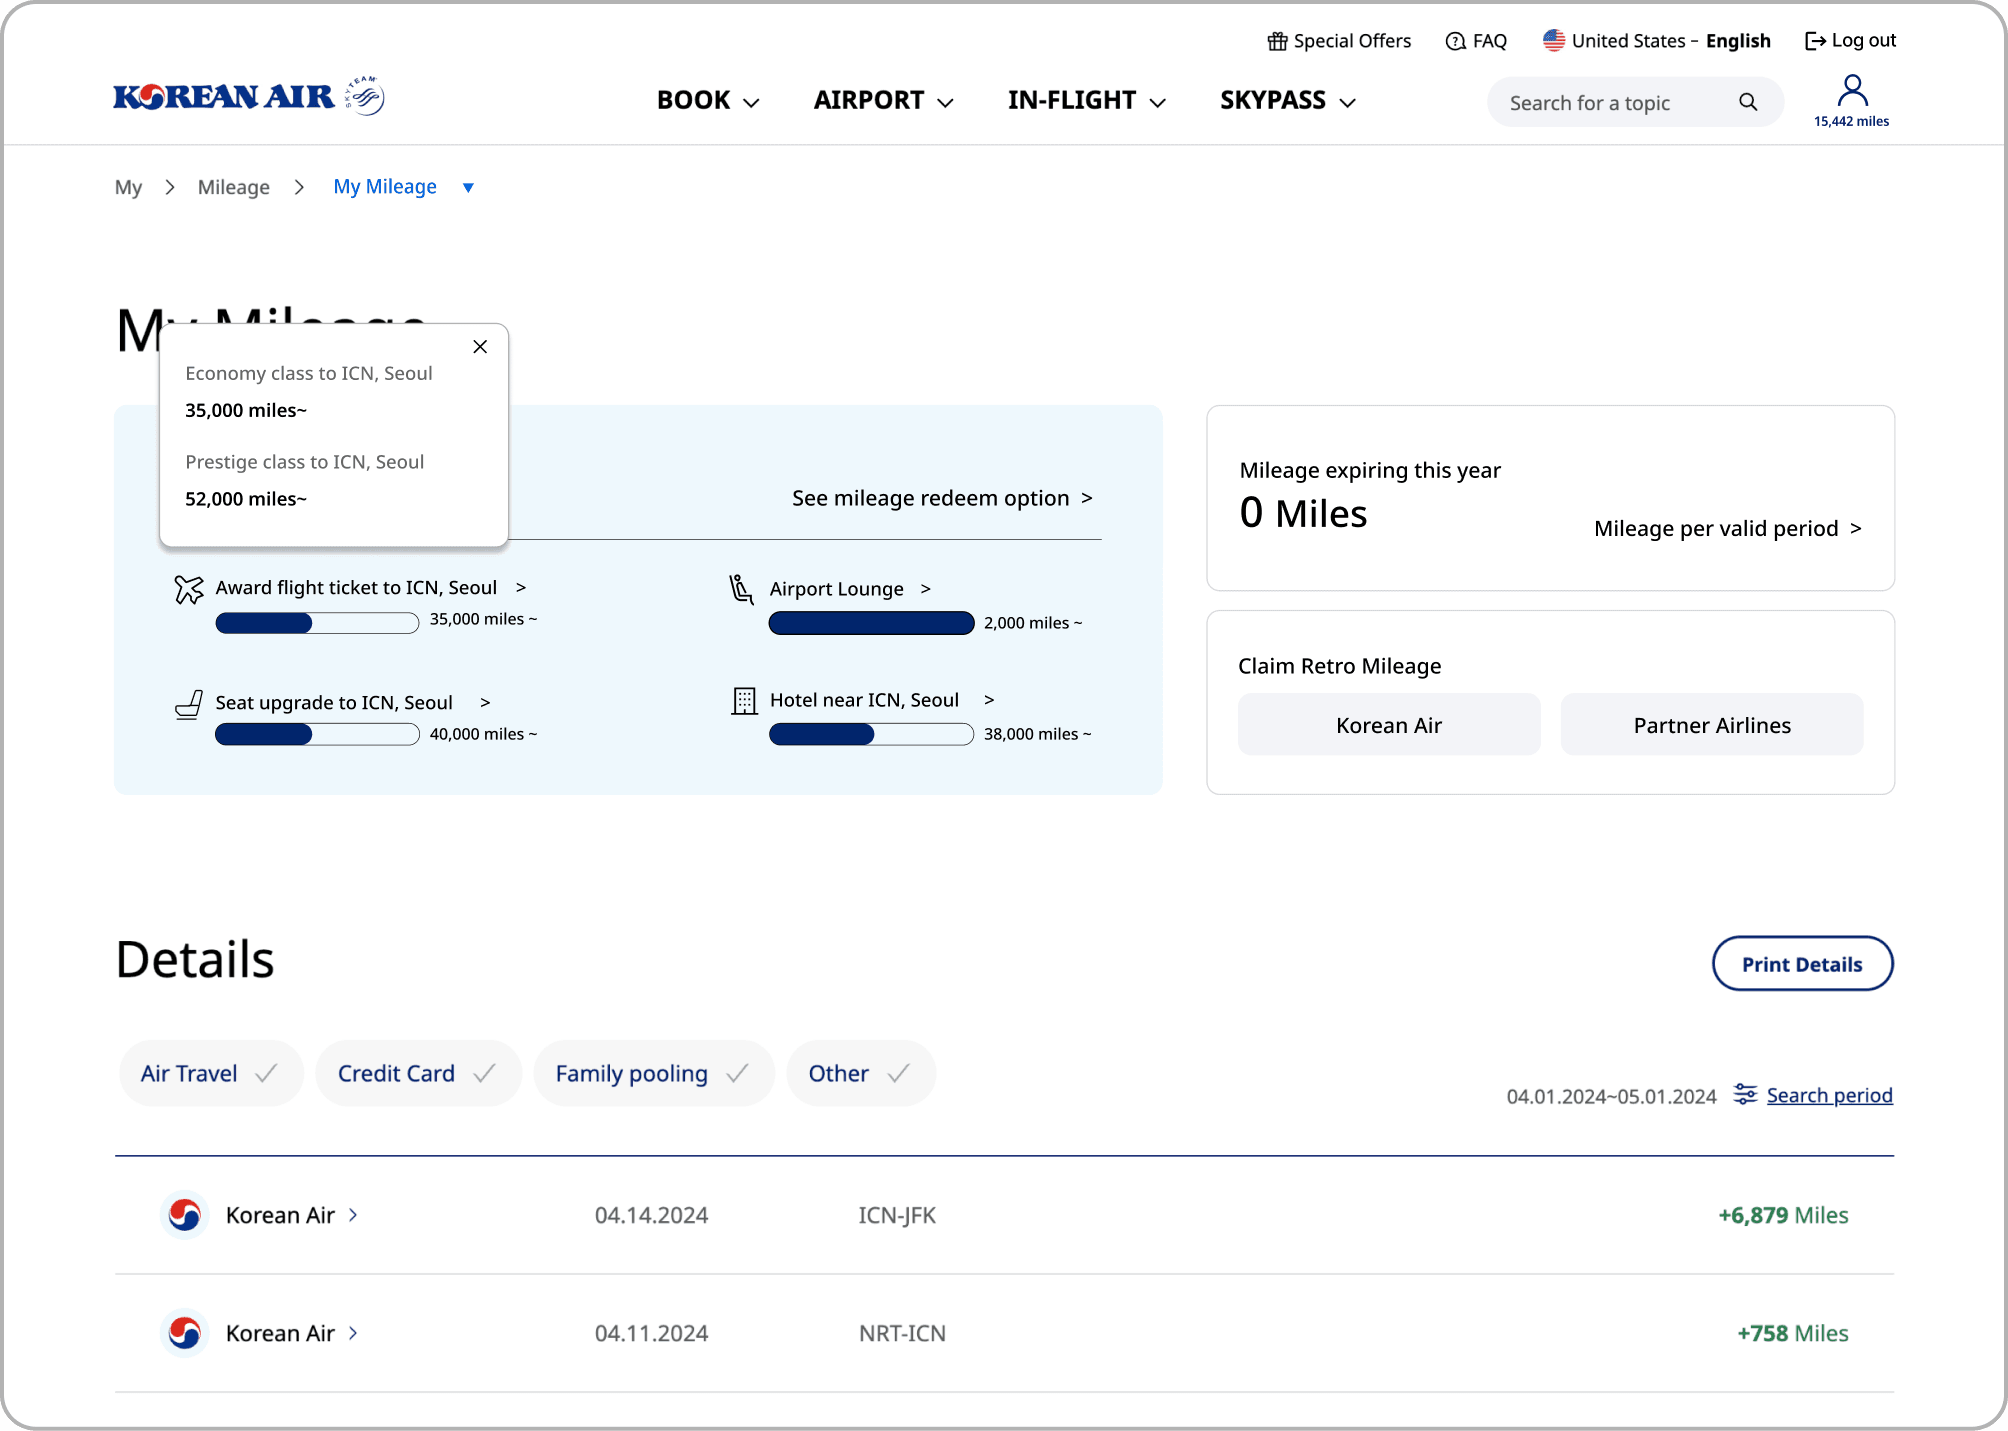
Task: Click 15,442 miles under profile
Action: click(x=1851, y=121)
